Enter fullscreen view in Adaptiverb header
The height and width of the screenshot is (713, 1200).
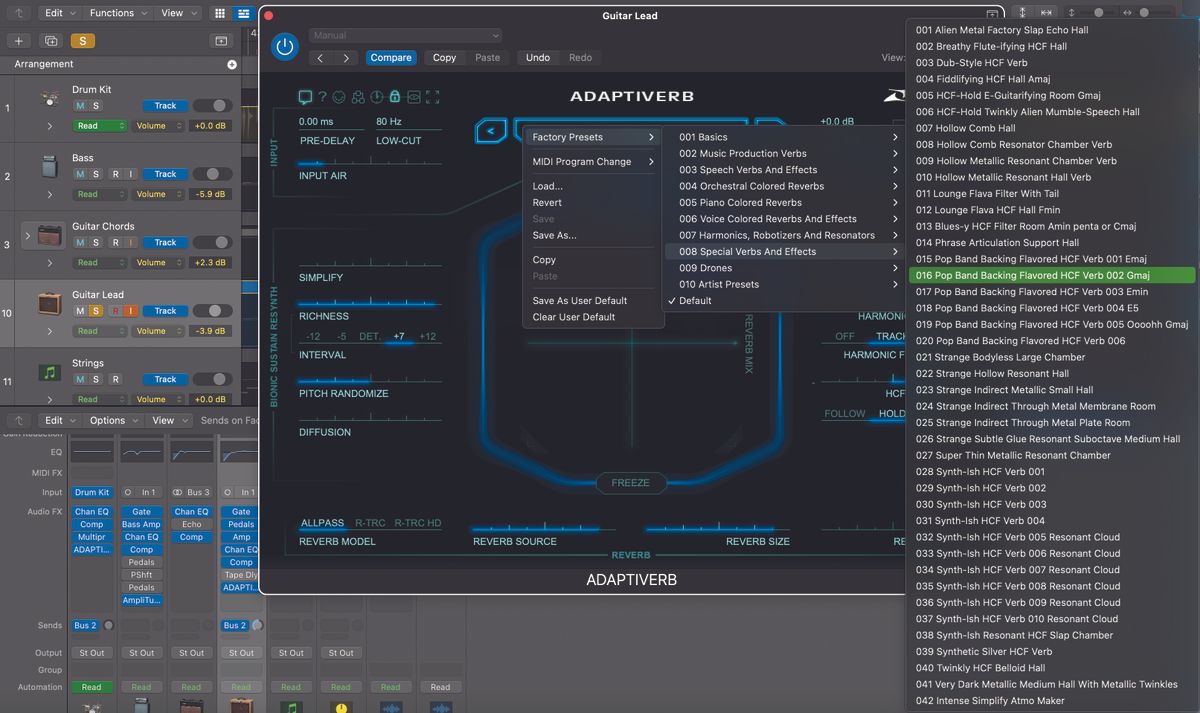(x=434, y=96)
